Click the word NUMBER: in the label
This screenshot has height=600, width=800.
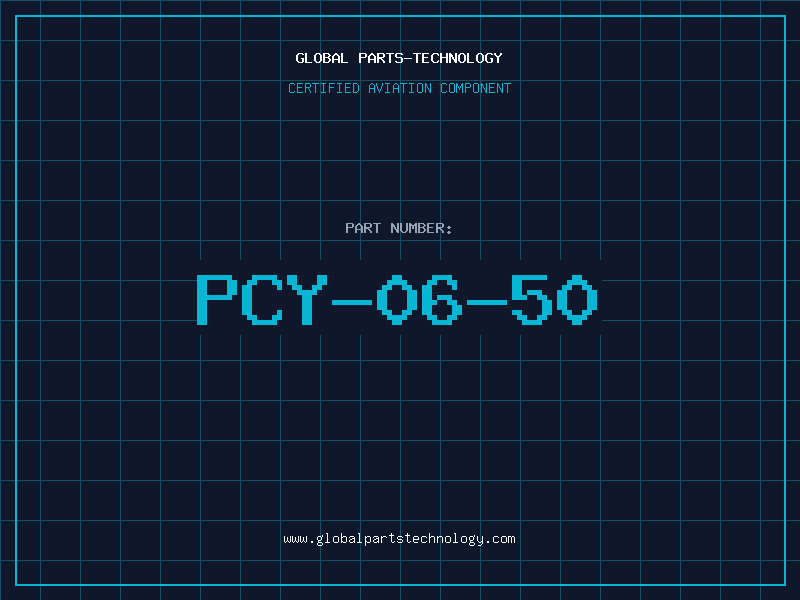click(x=421, y=228)
